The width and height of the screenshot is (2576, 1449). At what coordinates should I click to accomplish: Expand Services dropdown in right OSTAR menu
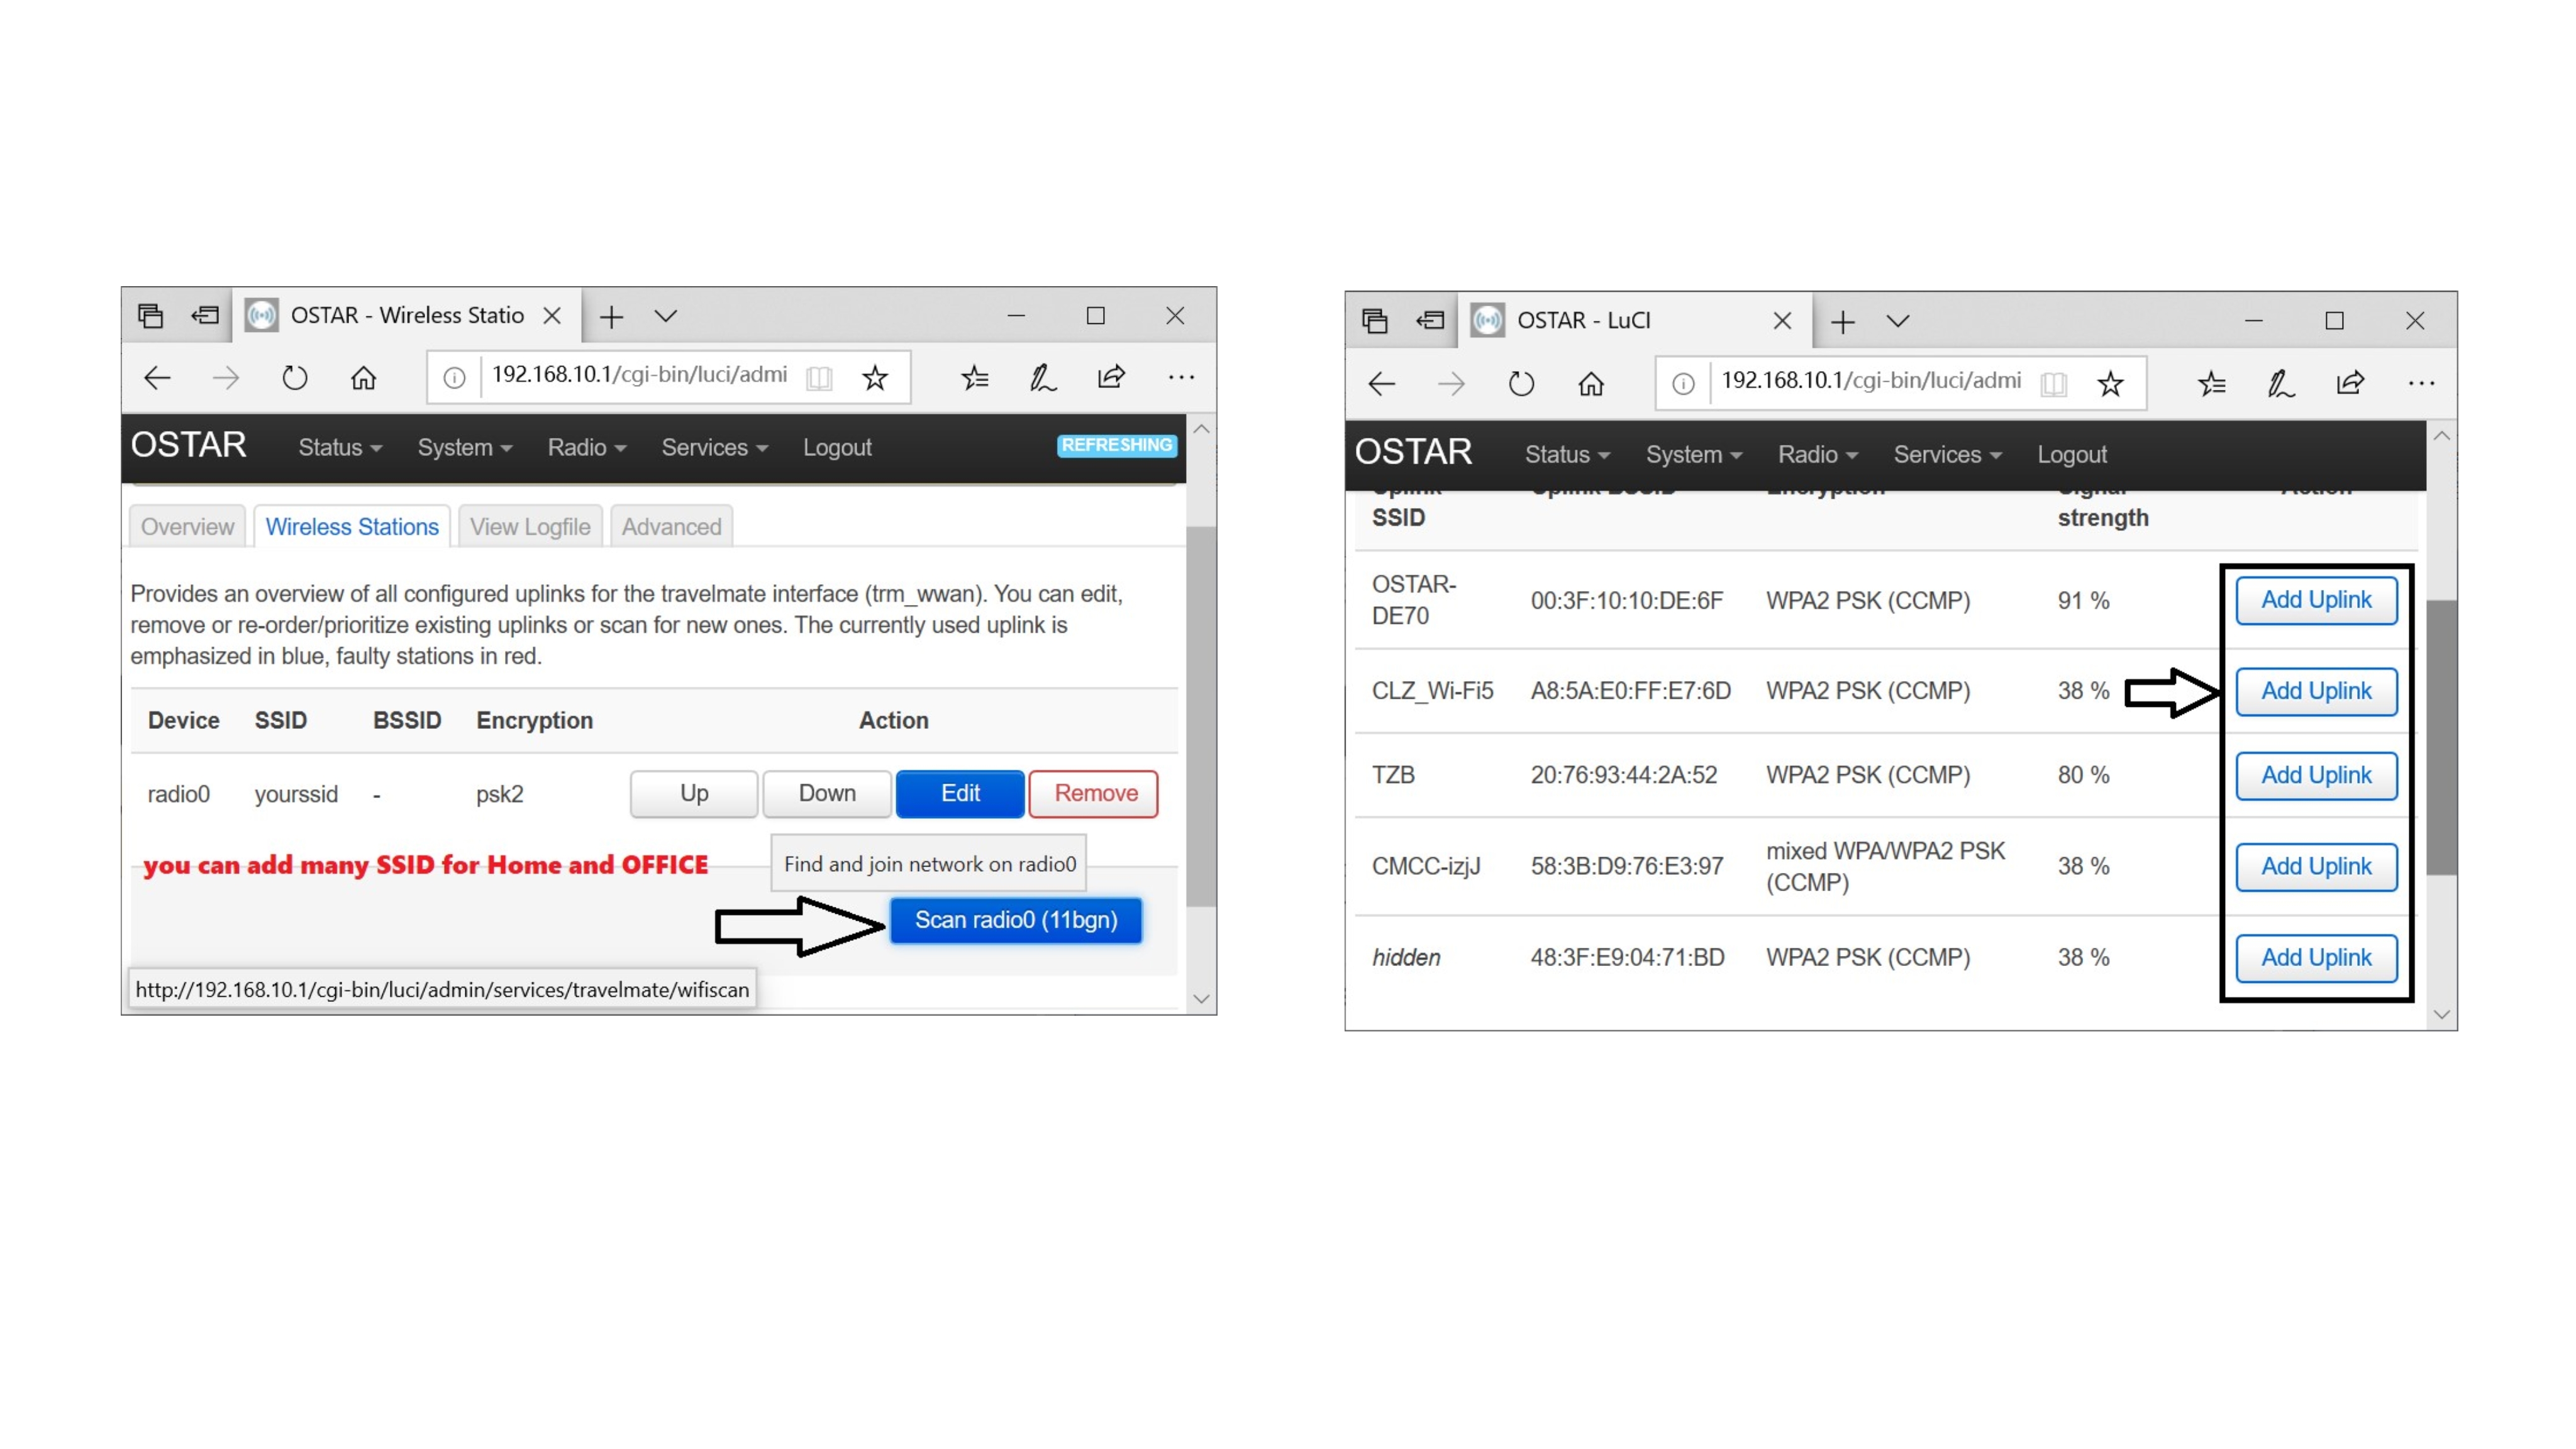[1946, 454]
